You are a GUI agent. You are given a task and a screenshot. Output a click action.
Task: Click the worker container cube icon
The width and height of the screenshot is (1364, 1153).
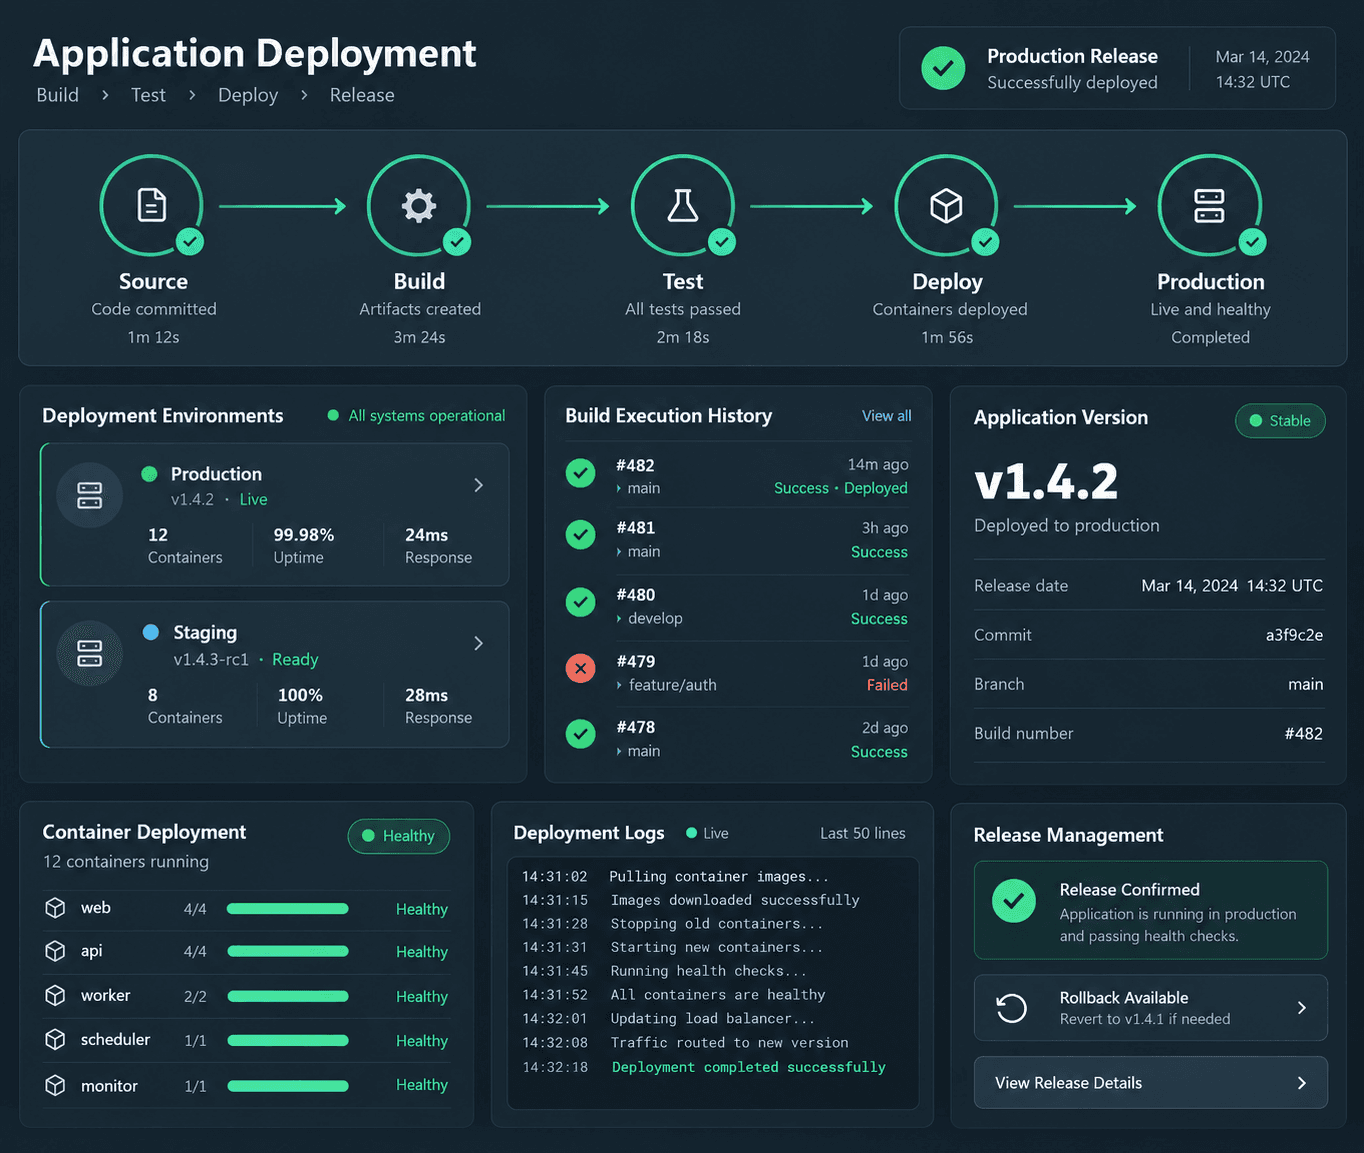pos(55,995)
